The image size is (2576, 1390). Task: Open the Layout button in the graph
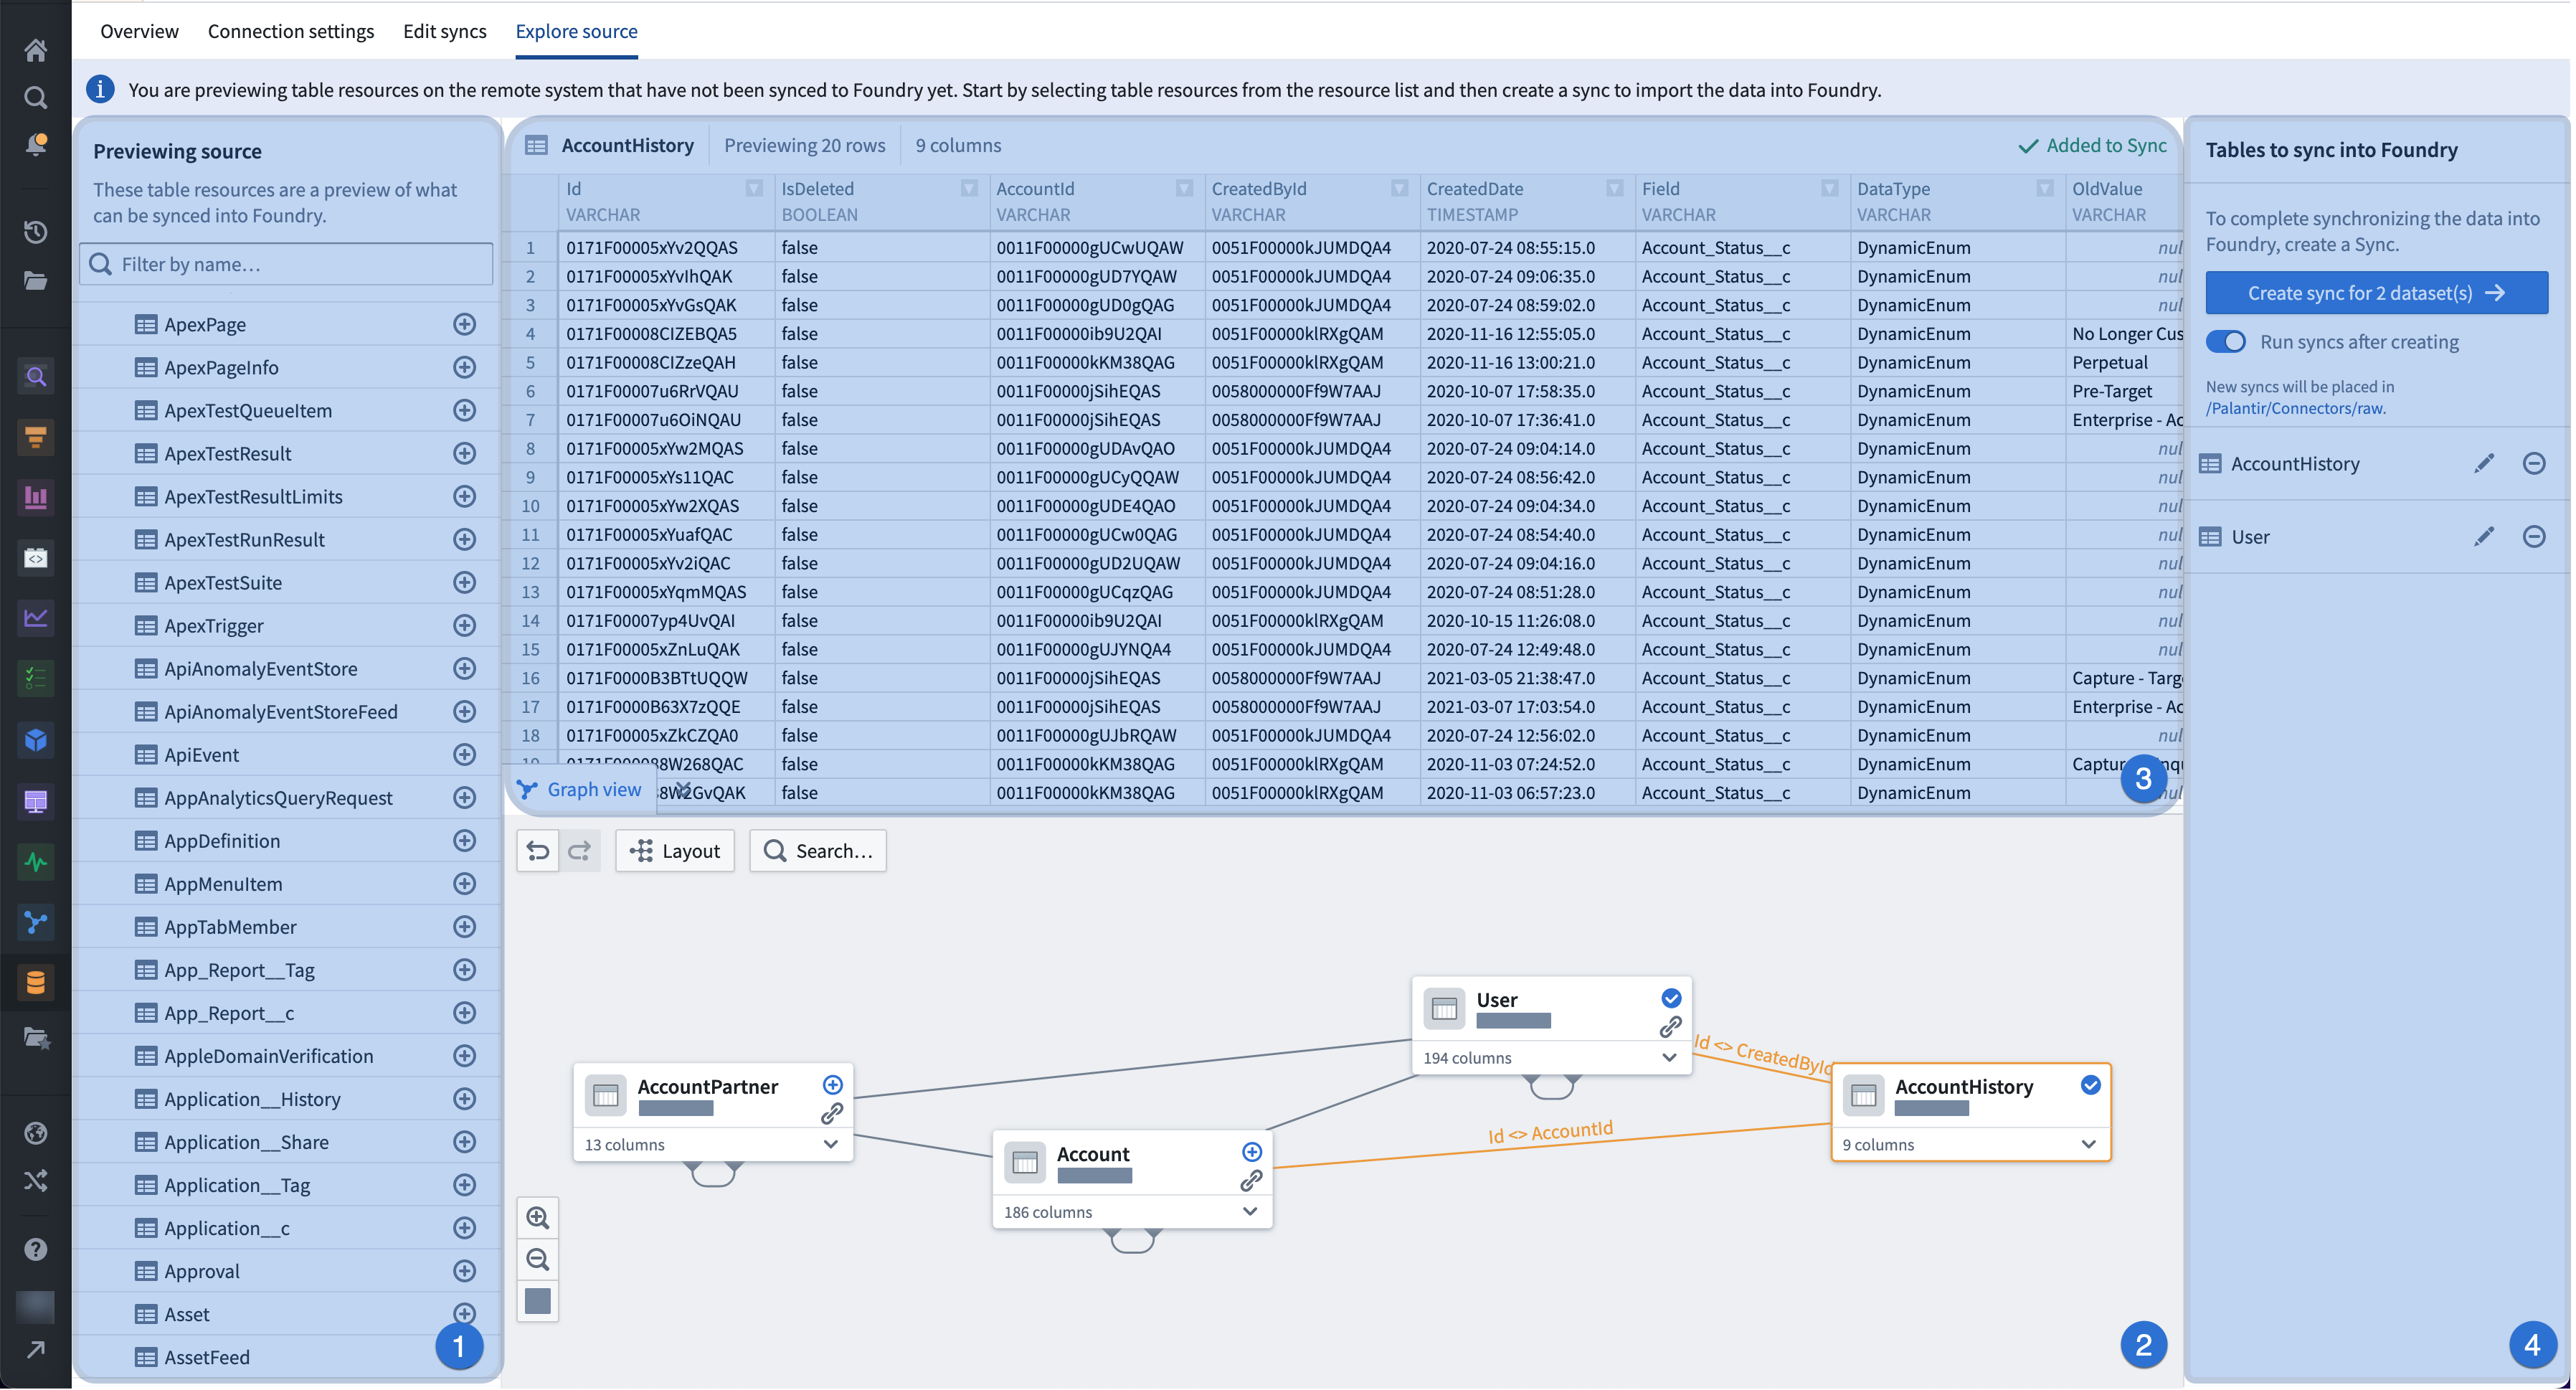[x=675, y=850]
